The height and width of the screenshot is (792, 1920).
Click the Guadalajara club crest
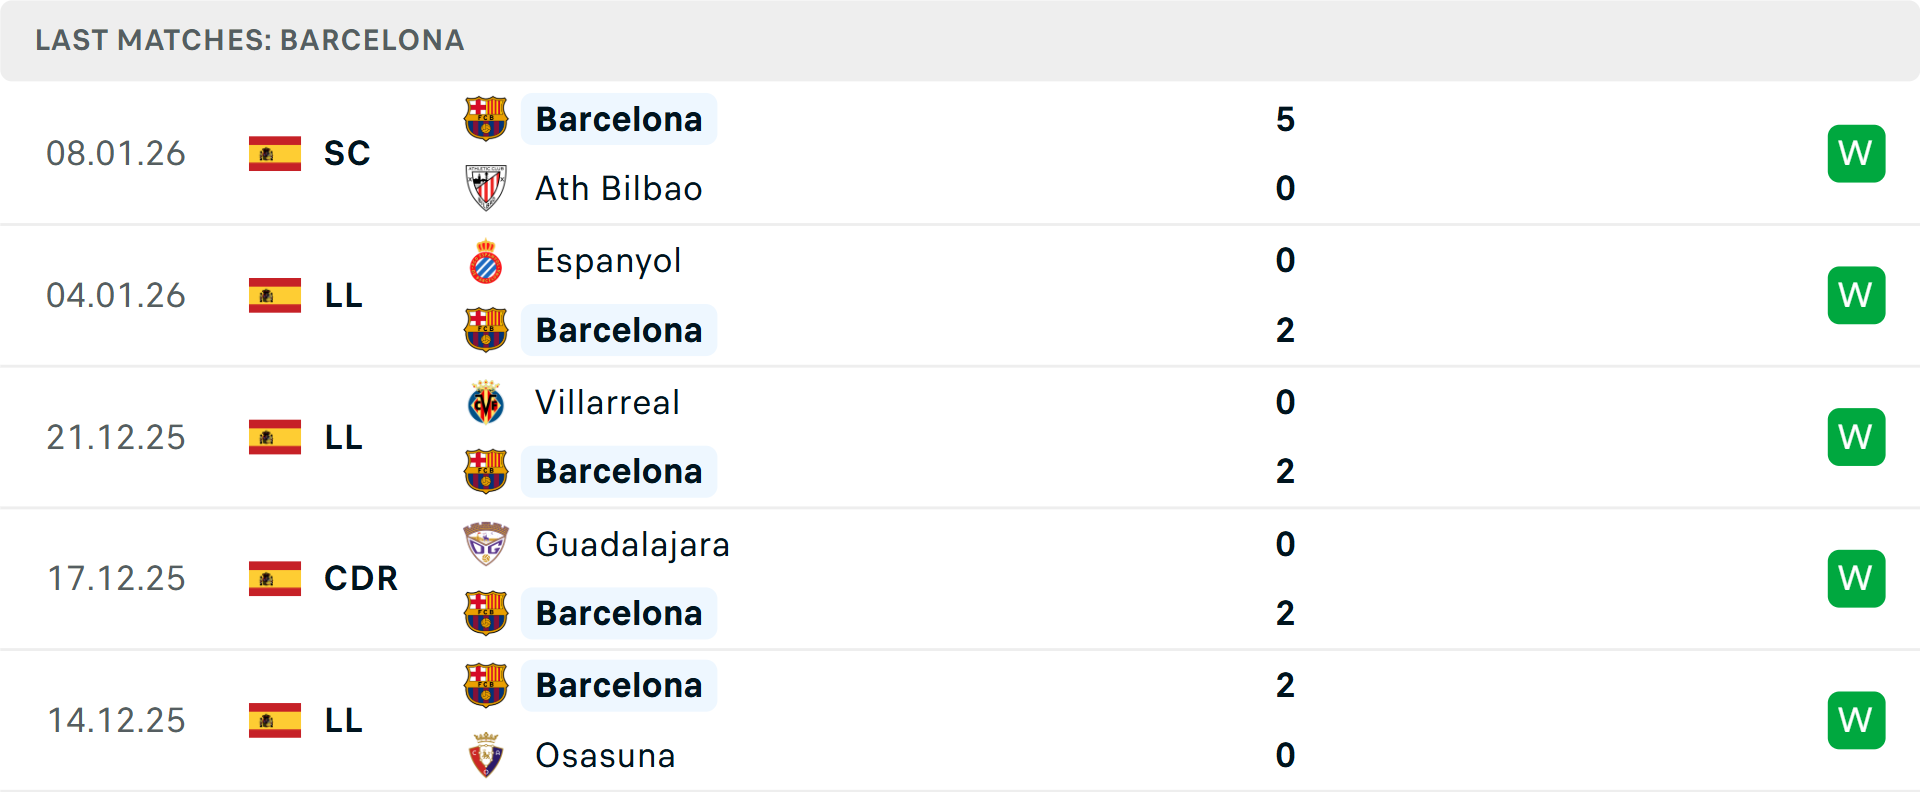pyautogui.click(x=486, y=544)
